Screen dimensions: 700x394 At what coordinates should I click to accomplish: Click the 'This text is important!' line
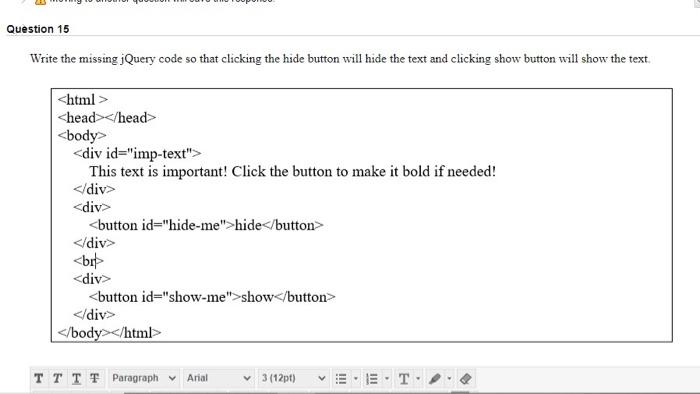coord(293,171)
